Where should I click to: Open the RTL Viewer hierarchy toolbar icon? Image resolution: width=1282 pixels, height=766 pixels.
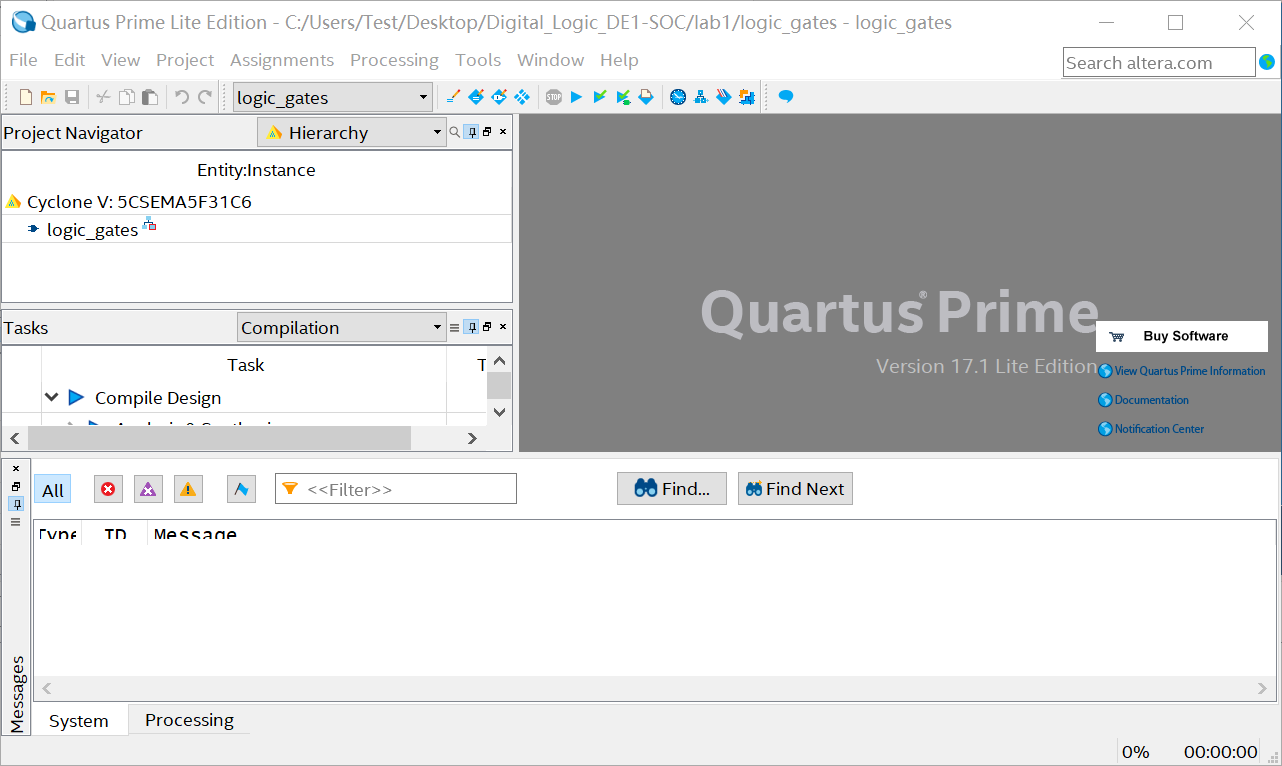[x=701, y=97]
